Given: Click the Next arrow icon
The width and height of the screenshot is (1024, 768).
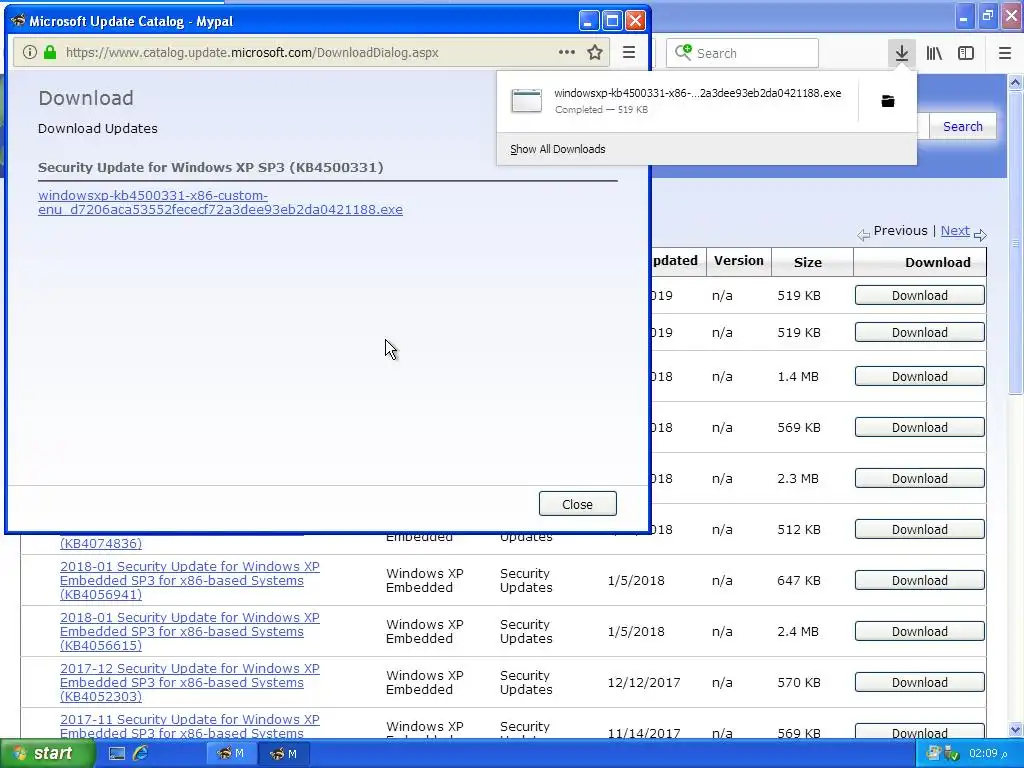Looking at the screenshot, I should coord(980,234).
